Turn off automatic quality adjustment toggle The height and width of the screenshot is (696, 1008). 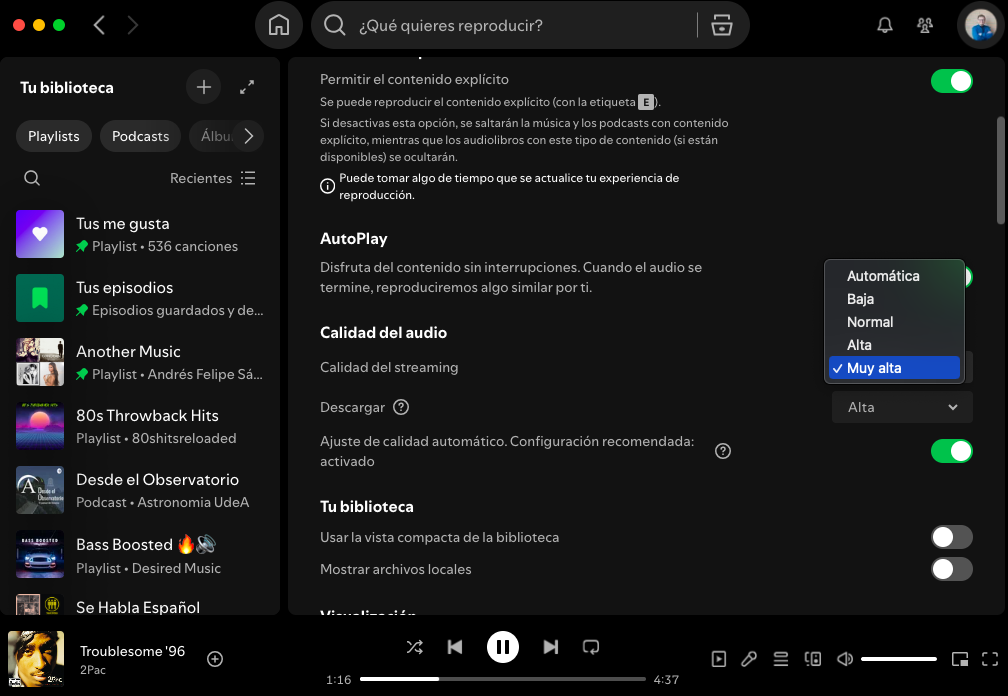pyautogui.click(x=951, y=451)
